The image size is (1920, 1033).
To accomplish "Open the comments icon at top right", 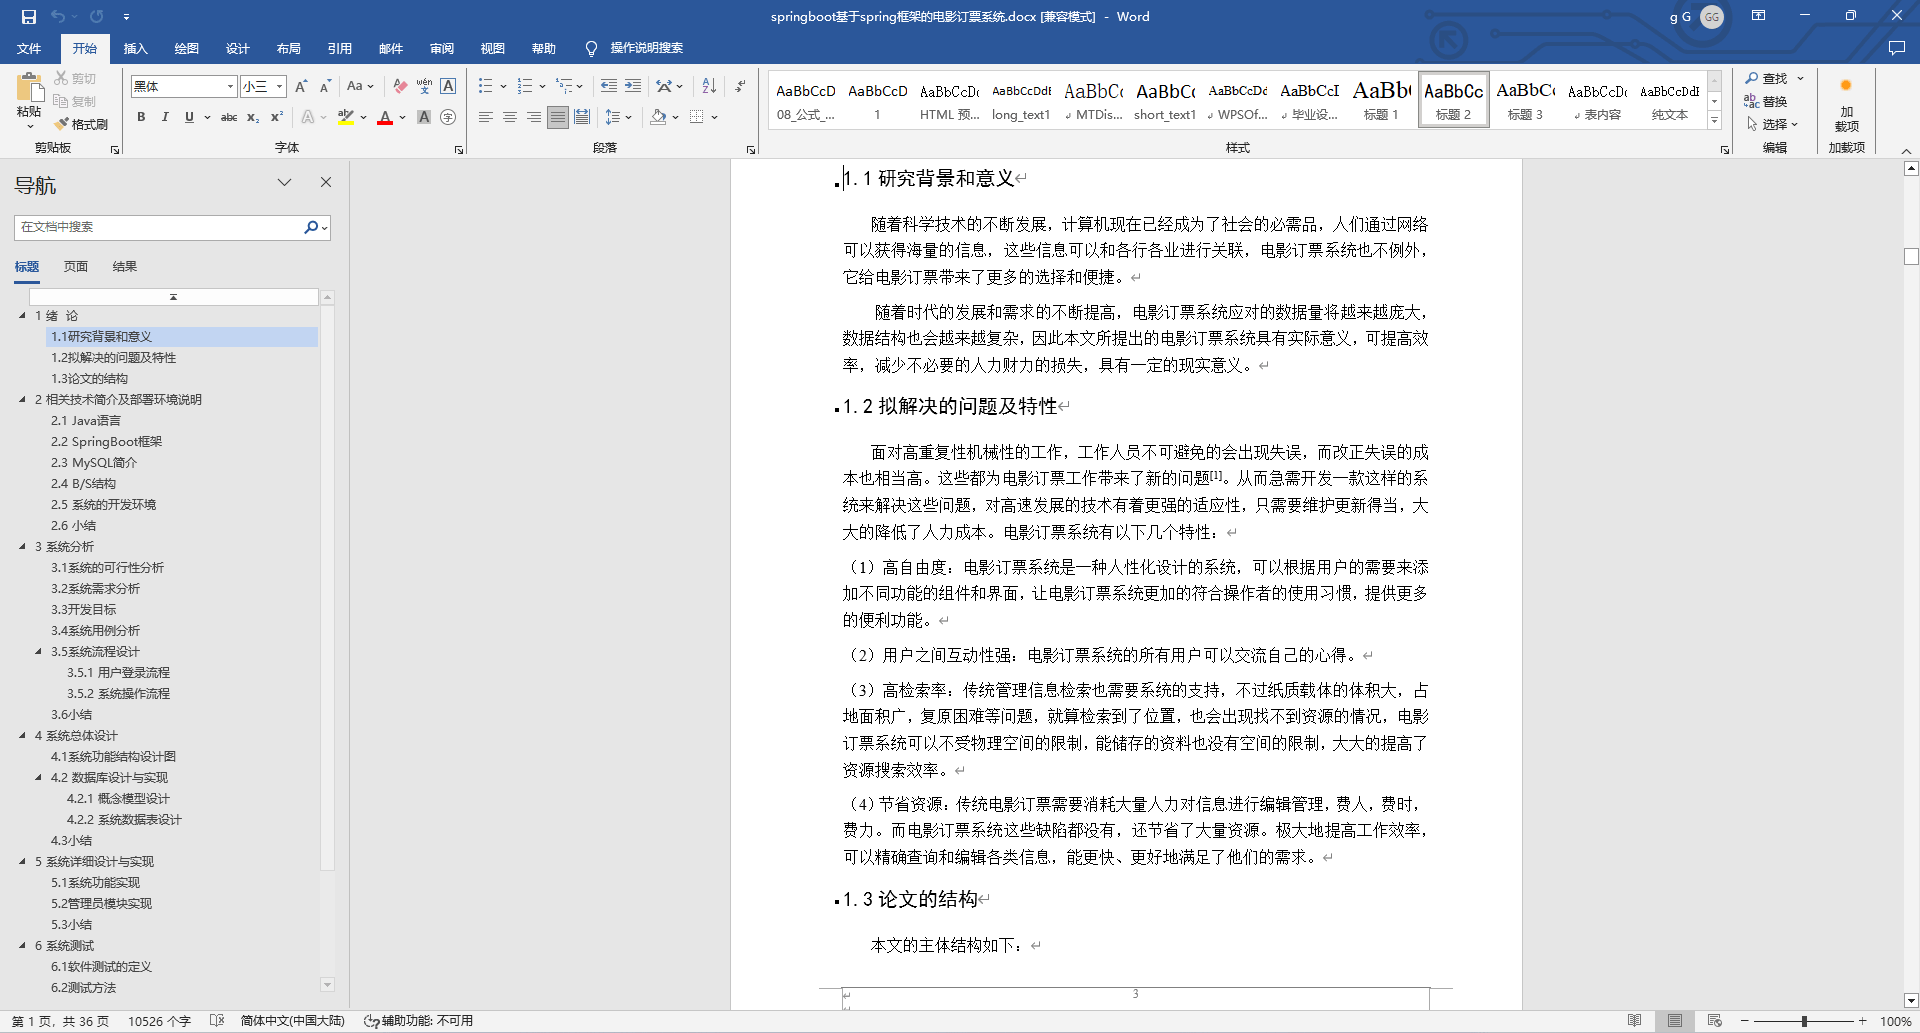I will coord(1896,48).
